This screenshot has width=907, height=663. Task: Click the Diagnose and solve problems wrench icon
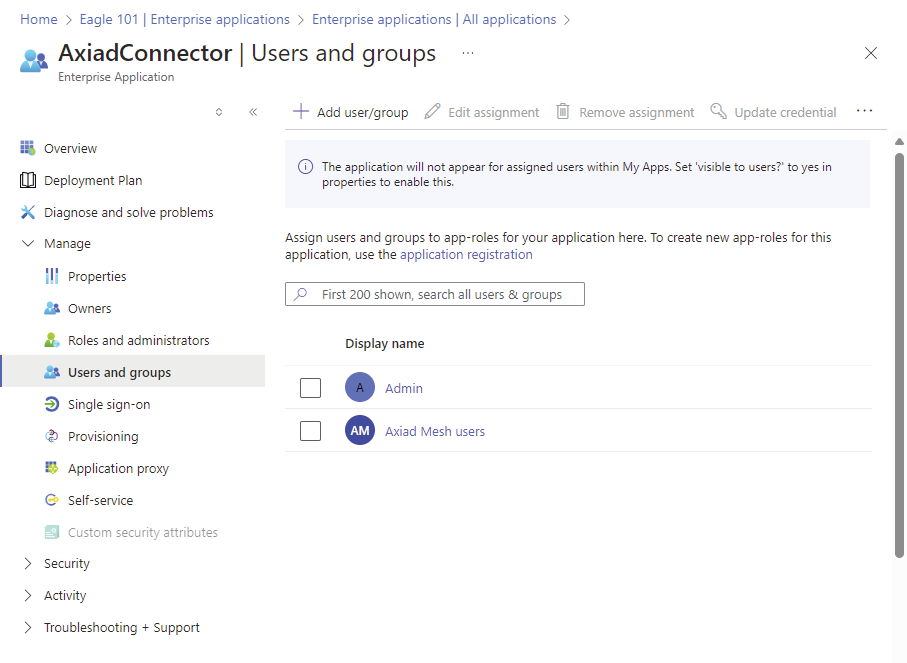[x=27, y=212]
